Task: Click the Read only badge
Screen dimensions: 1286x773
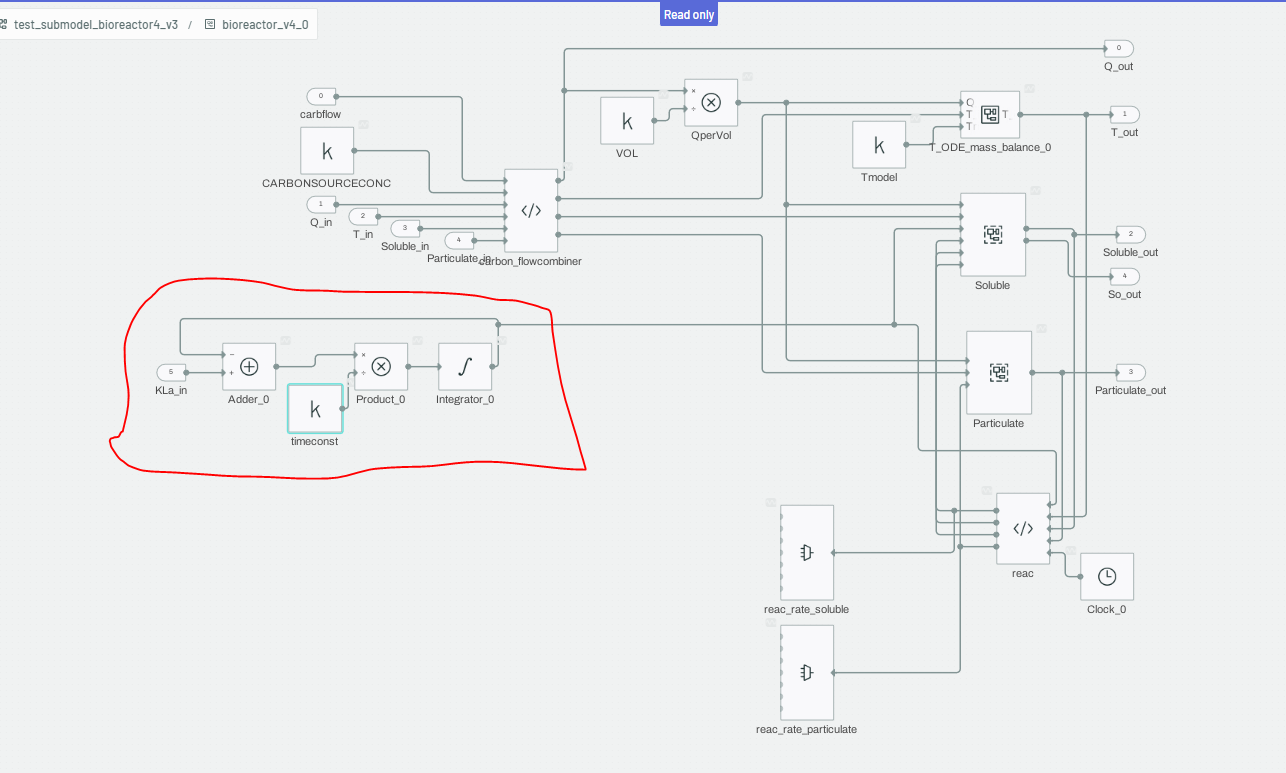Action: tap(690, 14)
